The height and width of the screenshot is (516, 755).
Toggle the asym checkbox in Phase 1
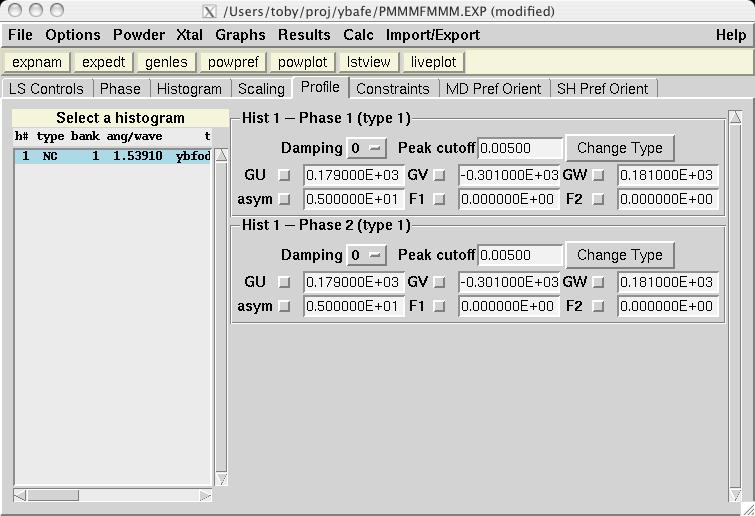click(x=284, y=199)
